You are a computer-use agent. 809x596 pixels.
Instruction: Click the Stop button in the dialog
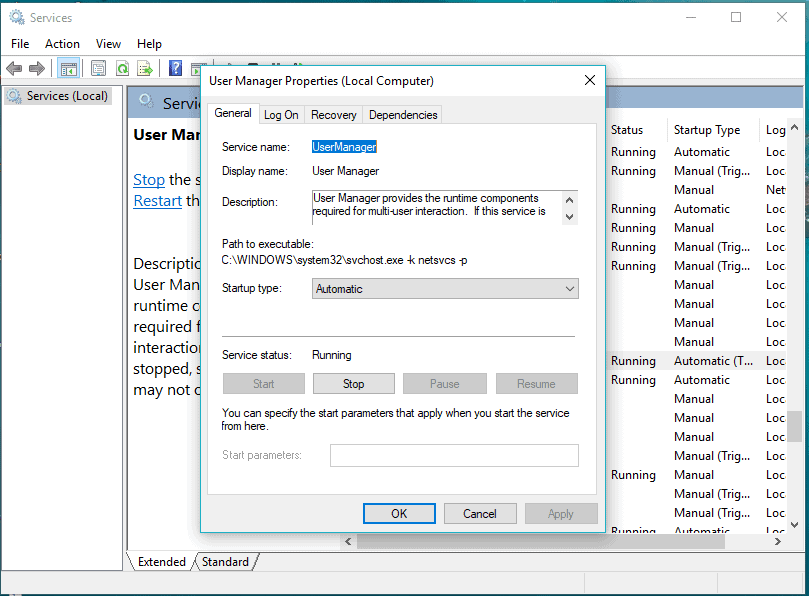[x=353, y=383]
